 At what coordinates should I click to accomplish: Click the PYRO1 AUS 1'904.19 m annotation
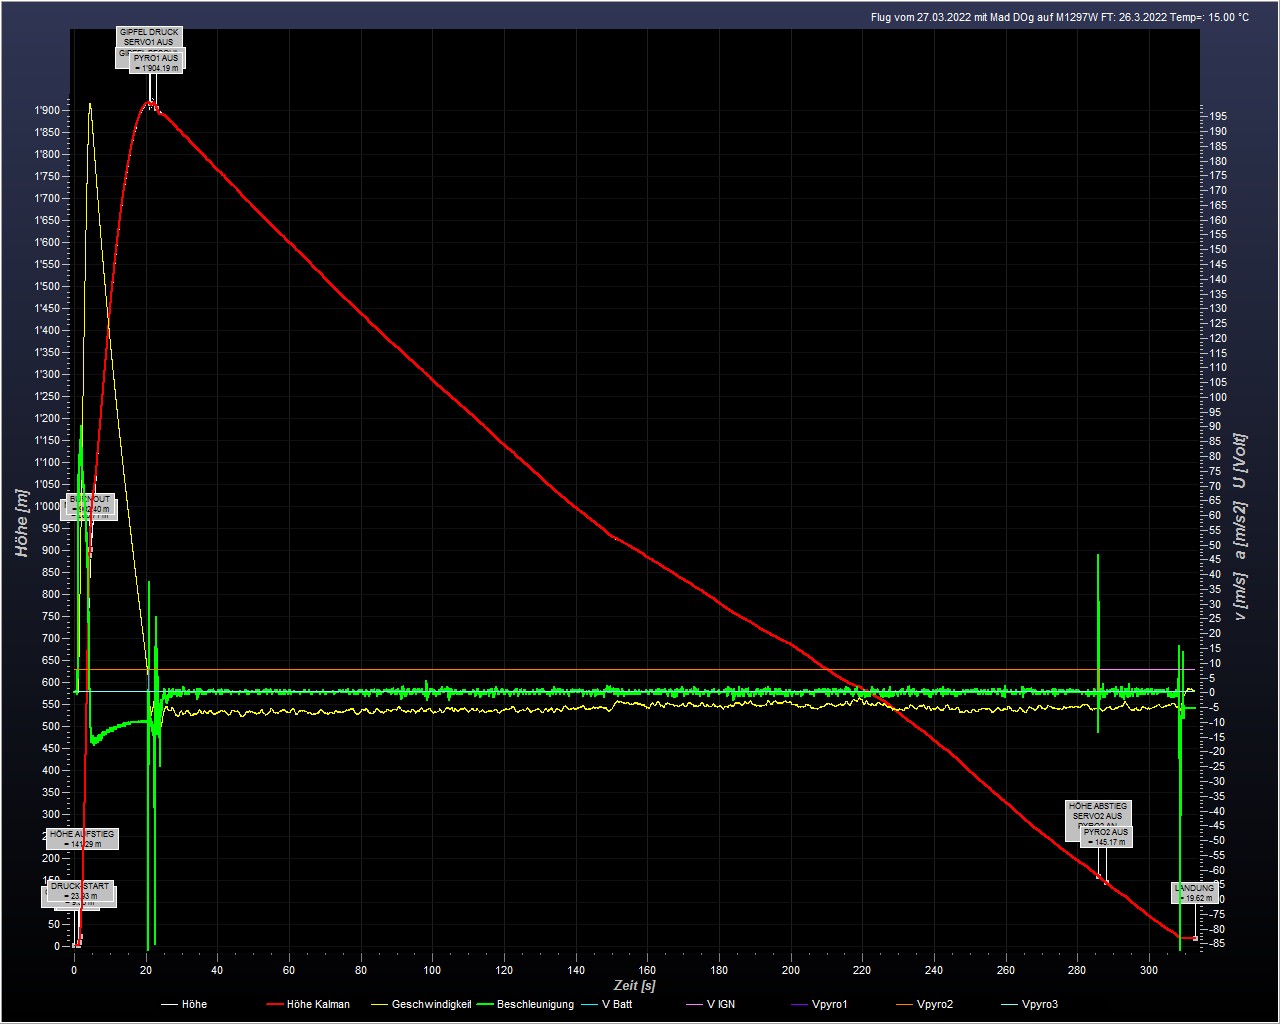coord(156,63)
